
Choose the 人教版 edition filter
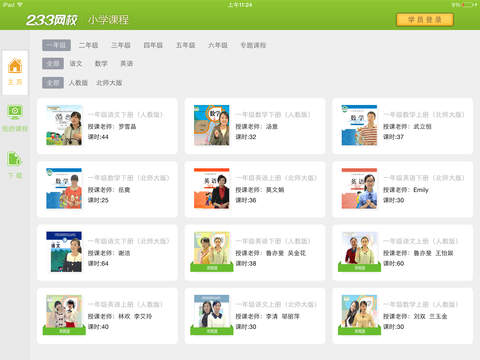(x=78, y=83)
